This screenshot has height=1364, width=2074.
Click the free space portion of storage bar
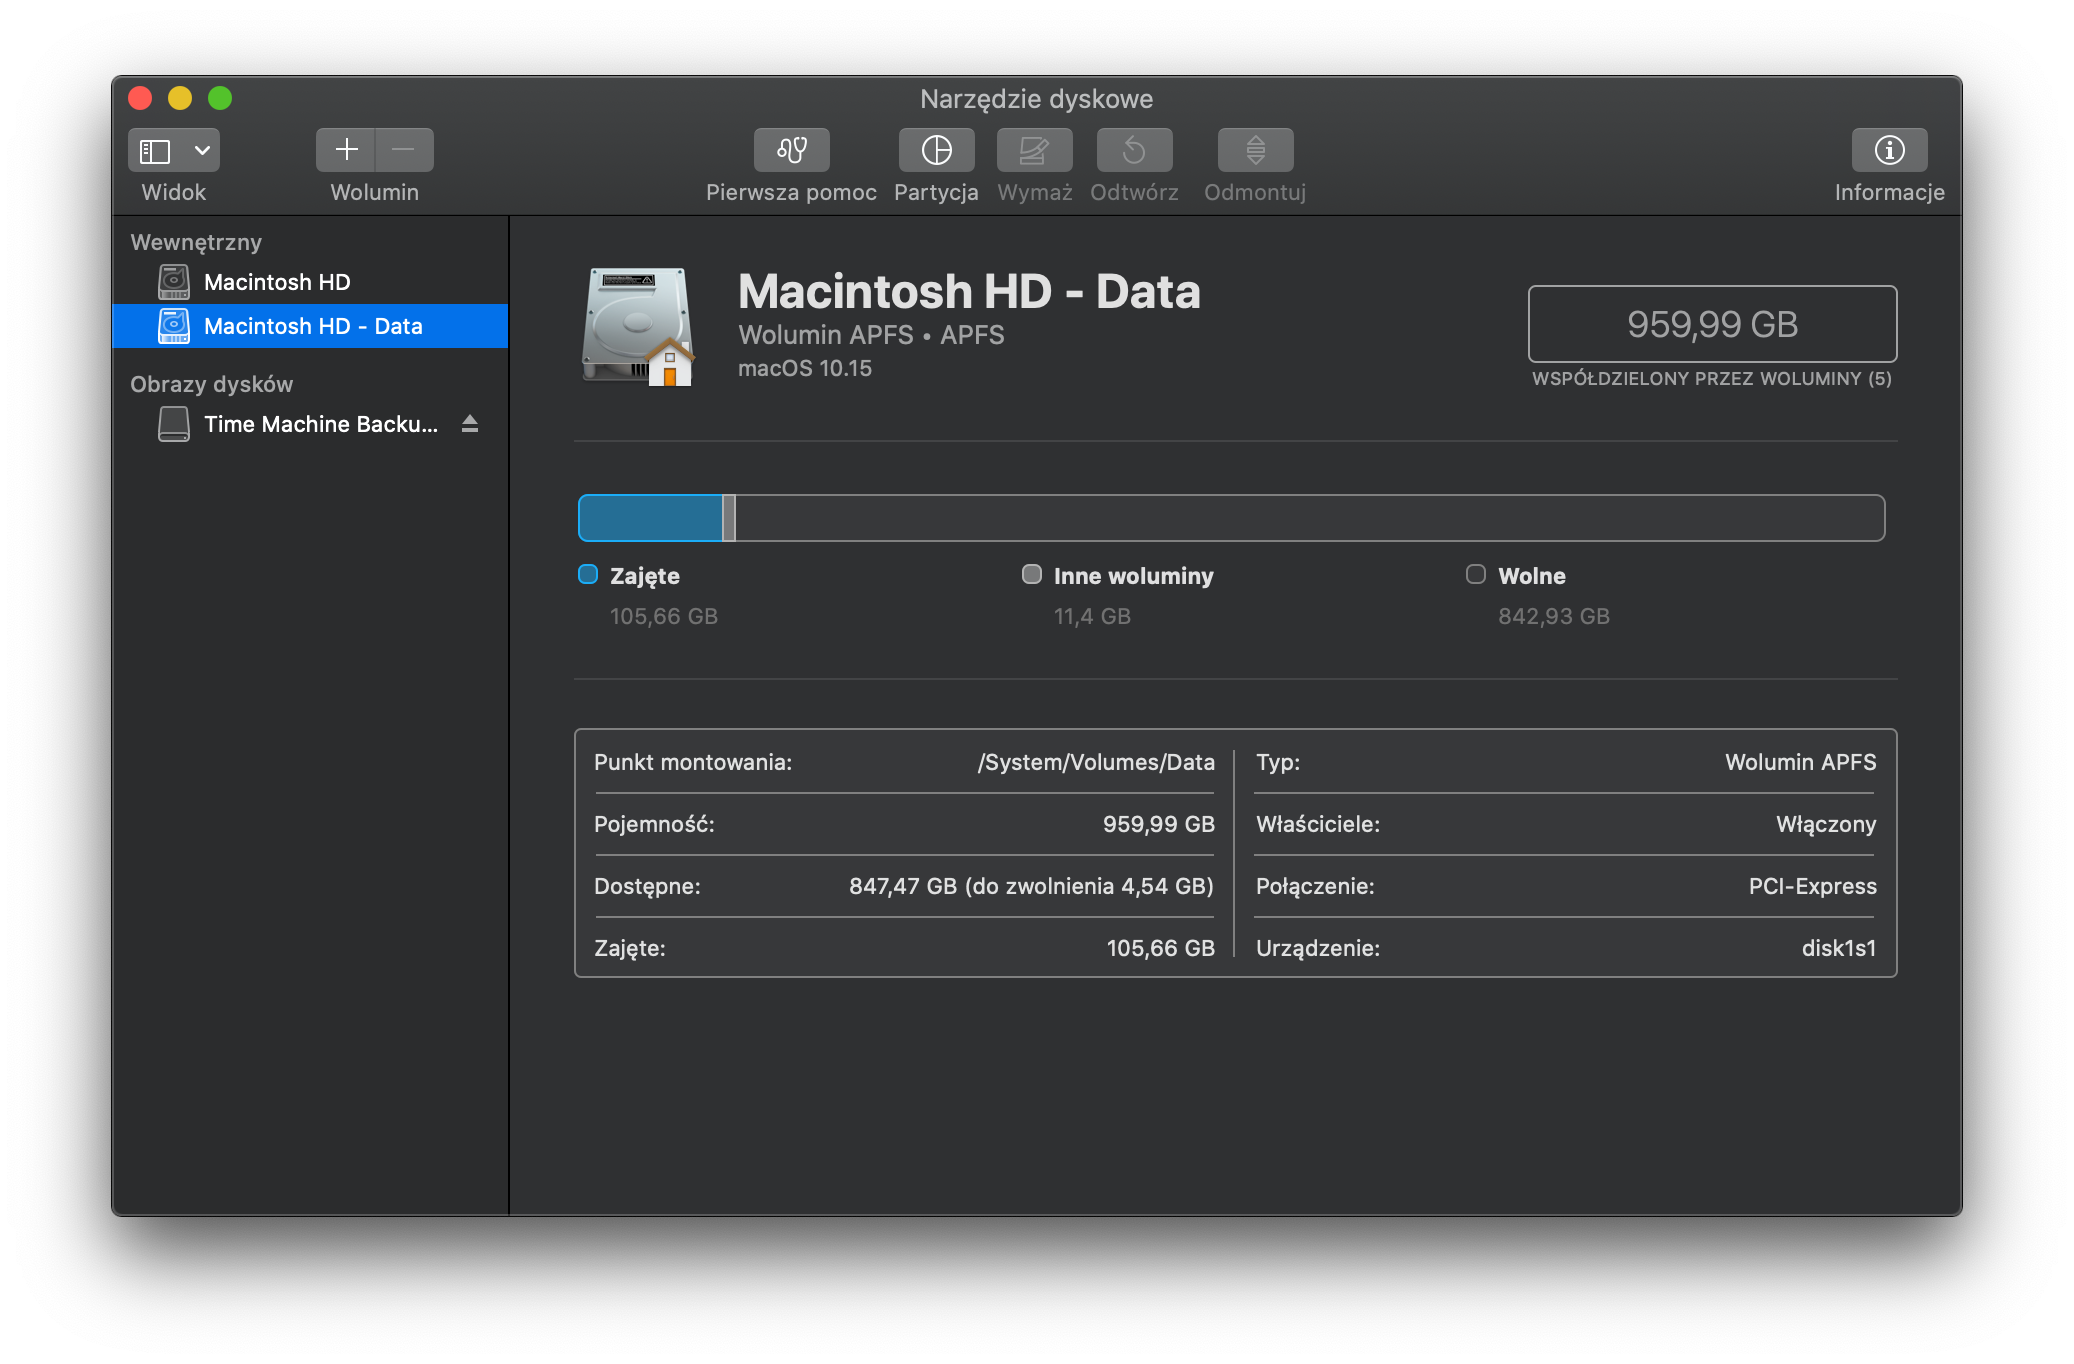pyautogui.click(x=1309, y=518)
